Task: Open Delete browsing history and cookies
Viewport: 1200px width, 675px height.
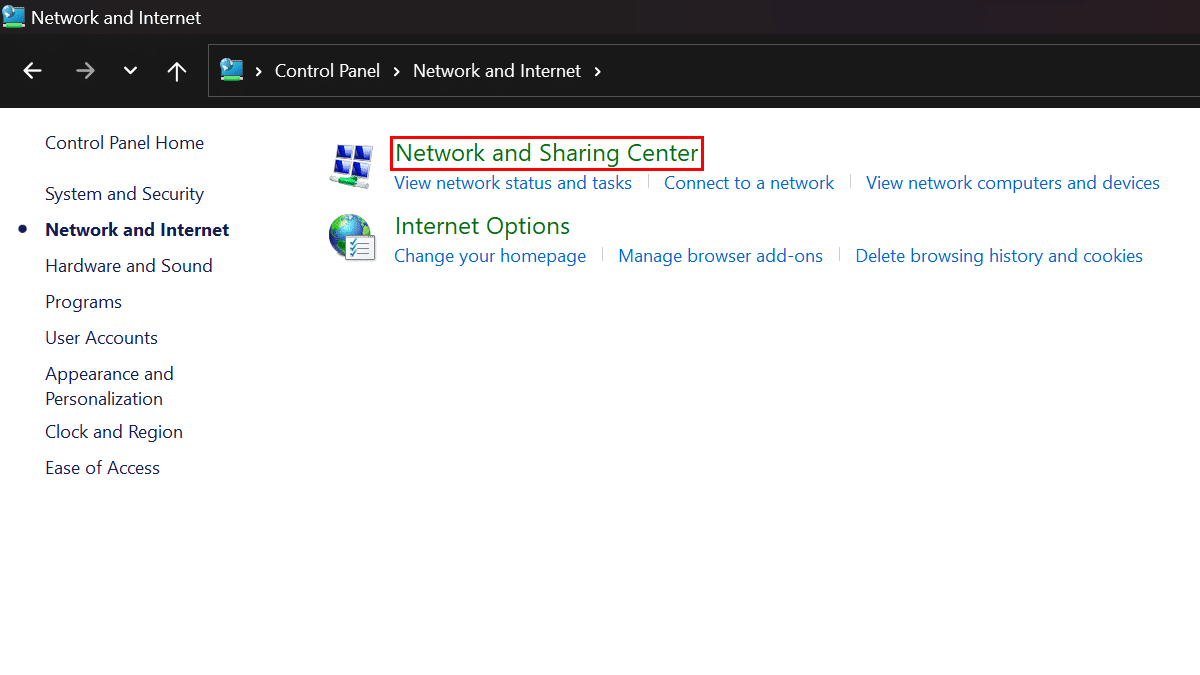Action: 998,256
